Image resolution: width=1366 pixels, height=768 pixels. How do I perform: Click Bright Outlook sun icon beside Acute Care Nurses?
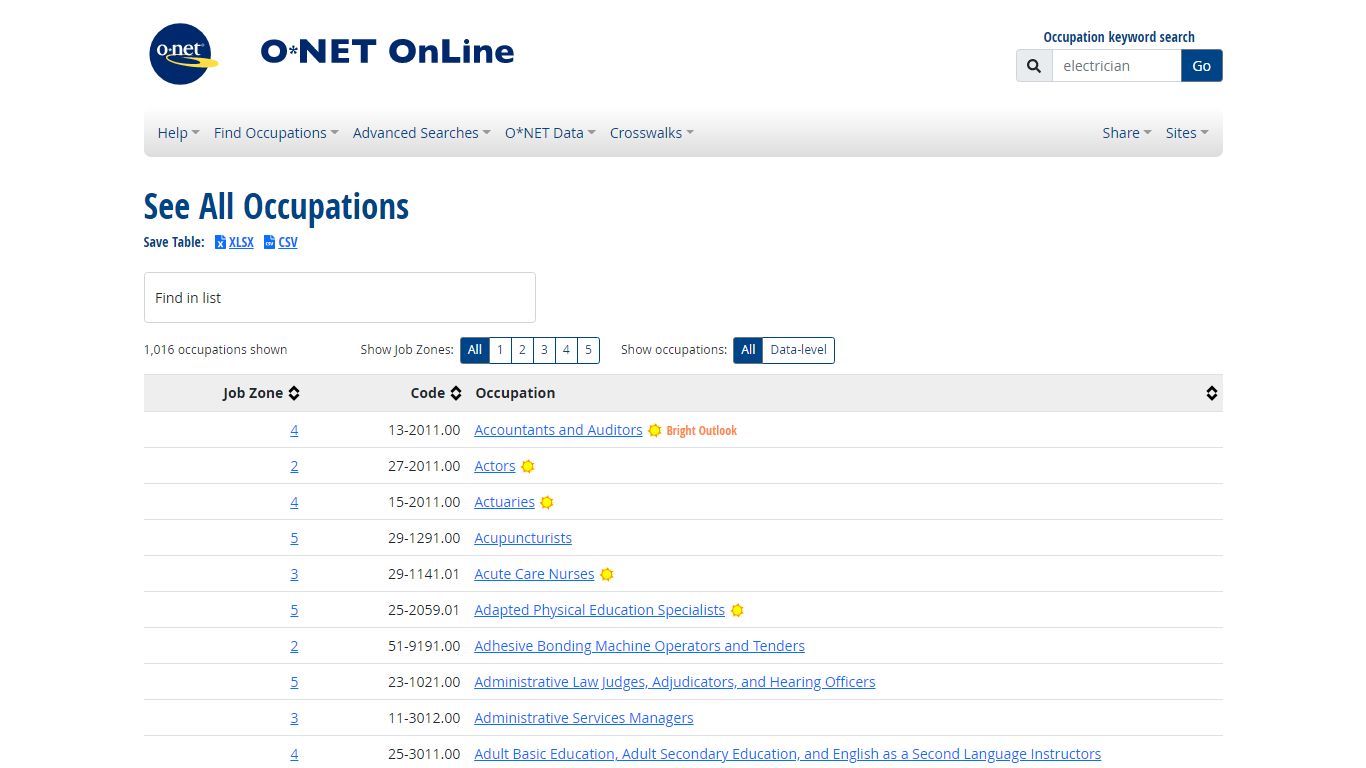[x=607, y=574]
